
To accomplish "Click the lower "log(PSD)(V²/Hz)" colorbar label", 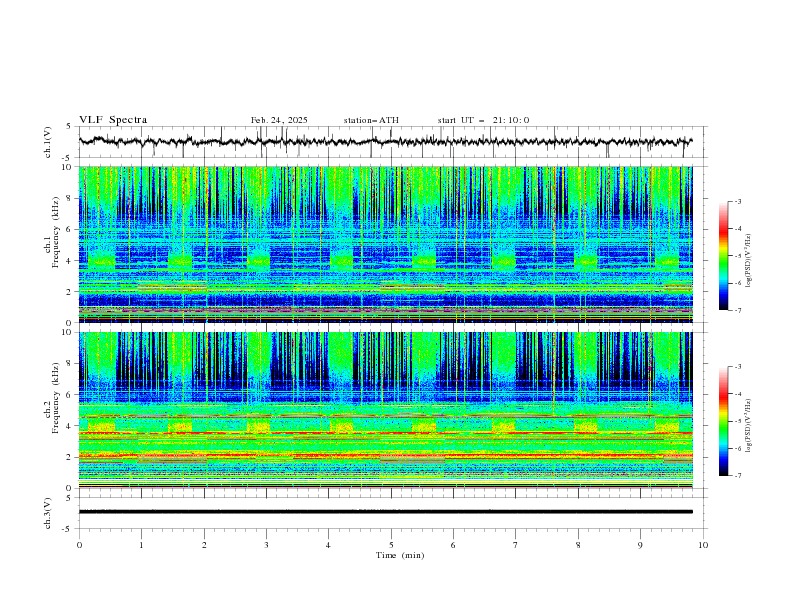I will (749, 426).
